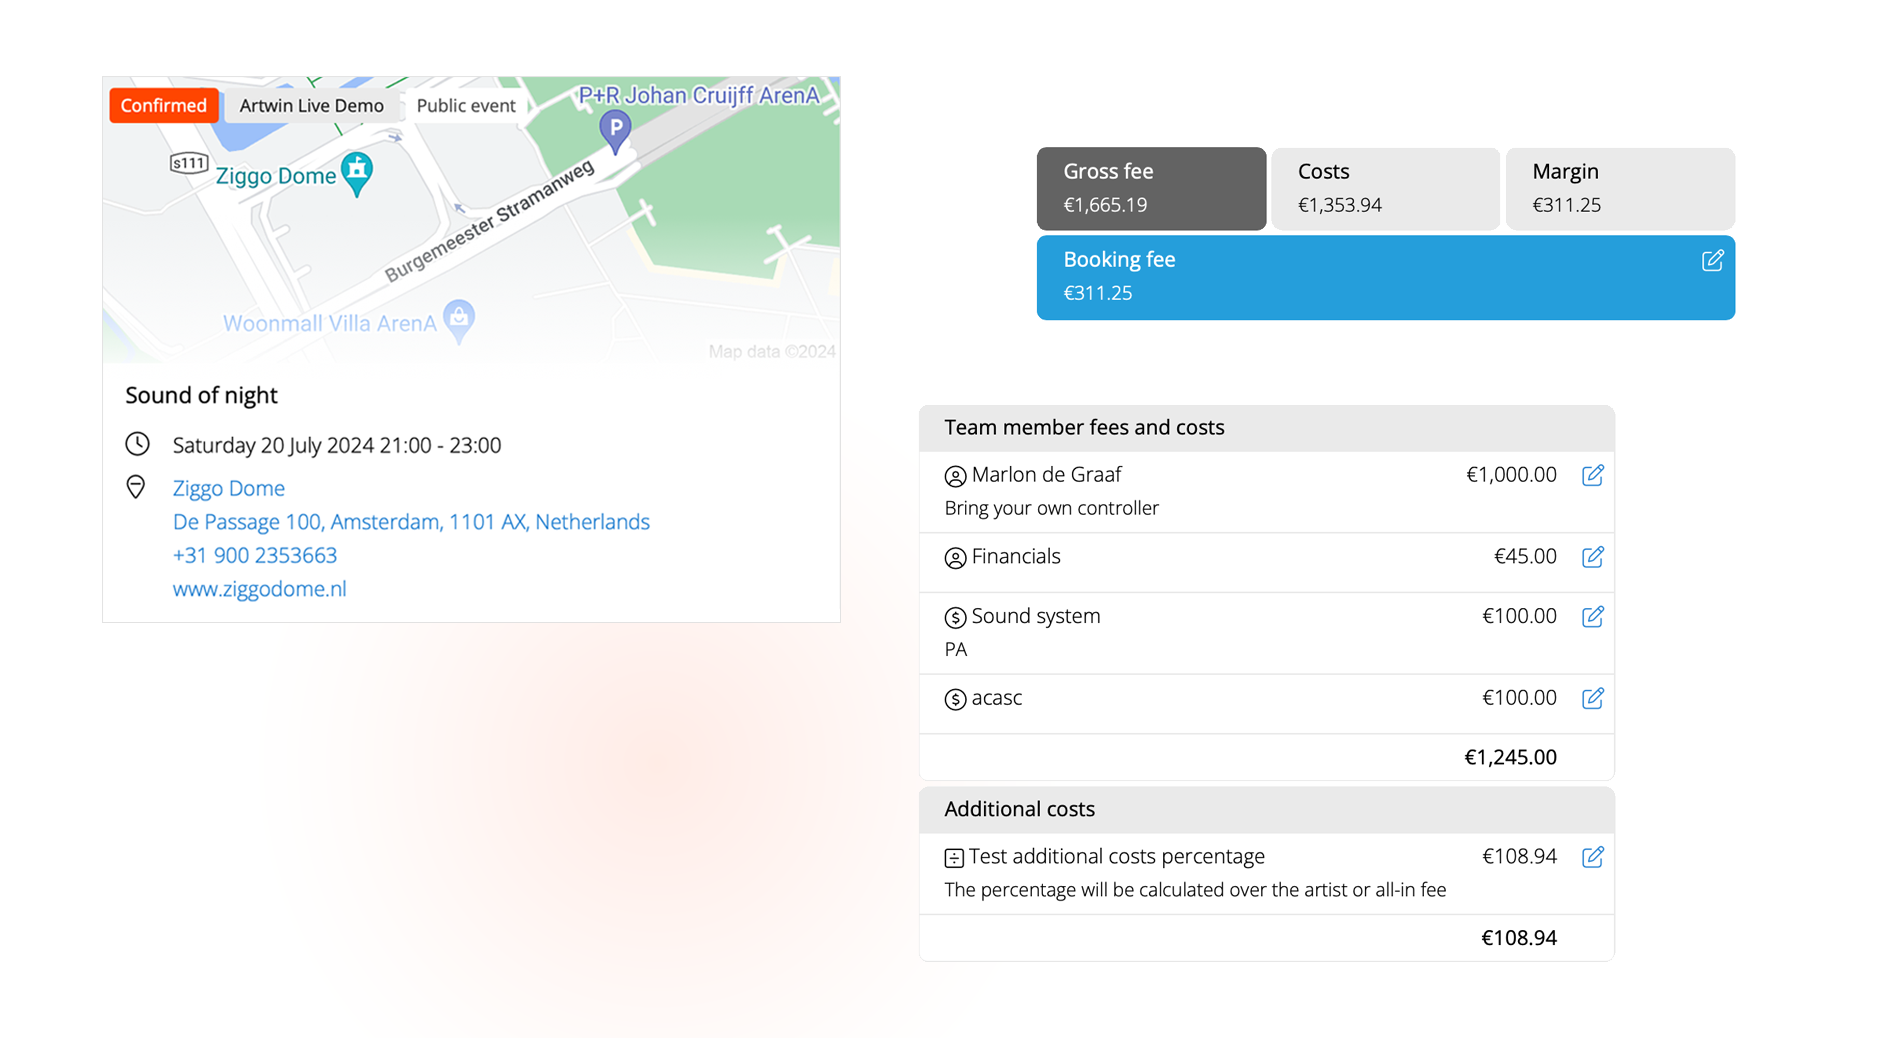1900x1038 pixels.
Task: Open the De Passage 100 address link
Action: [411, 522]
